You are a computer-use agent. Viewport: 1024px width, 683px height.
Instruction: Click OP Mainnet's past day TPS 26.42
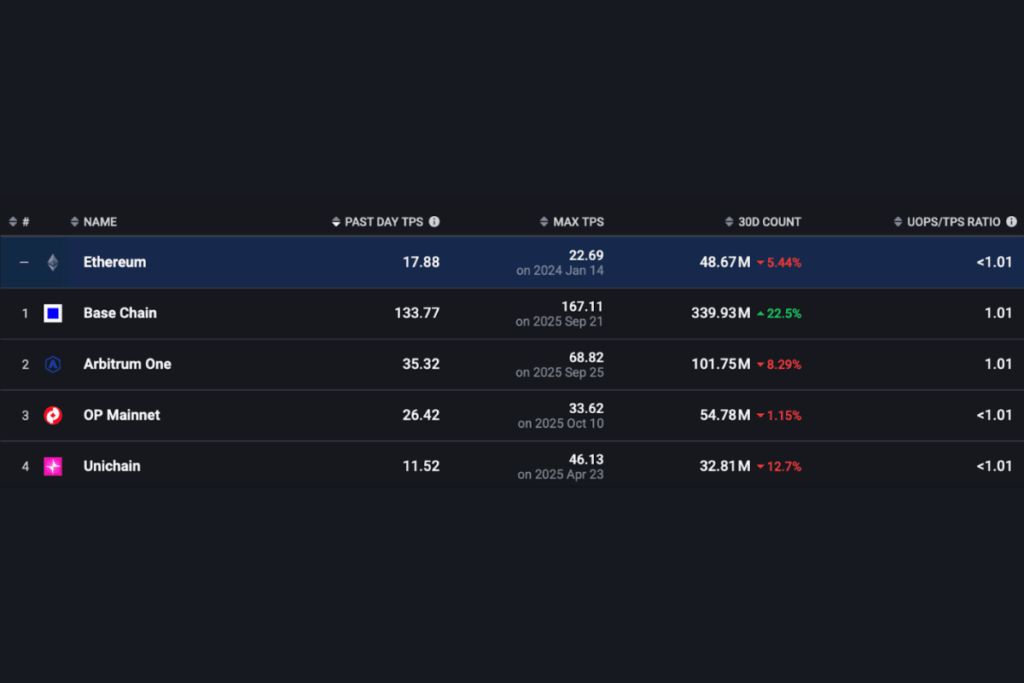tap(421, 415)
